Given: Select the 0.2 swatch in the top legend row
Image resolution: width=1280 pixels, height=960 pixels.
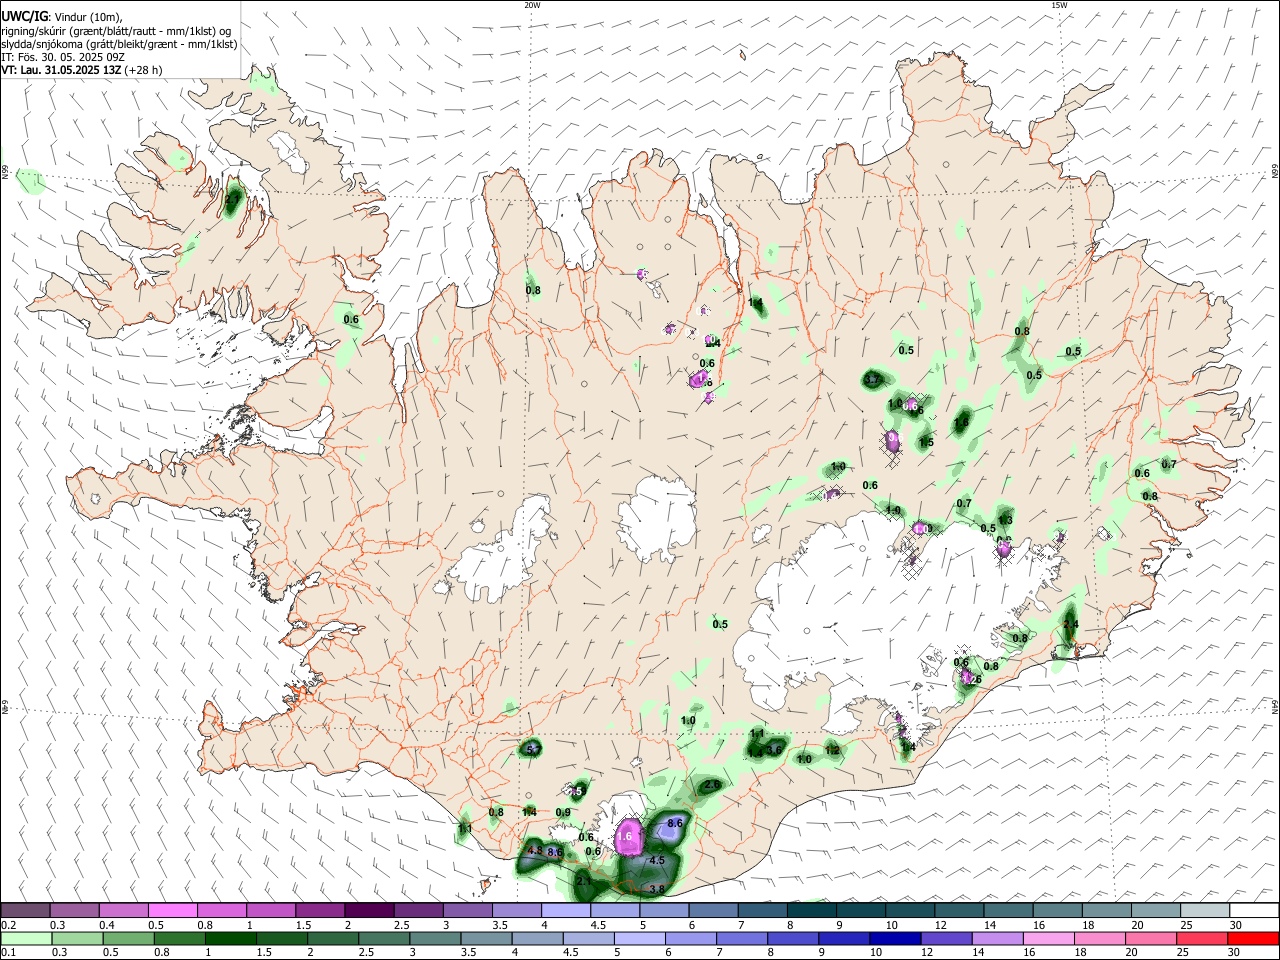Looking at the screenshot, I should 25,910.
